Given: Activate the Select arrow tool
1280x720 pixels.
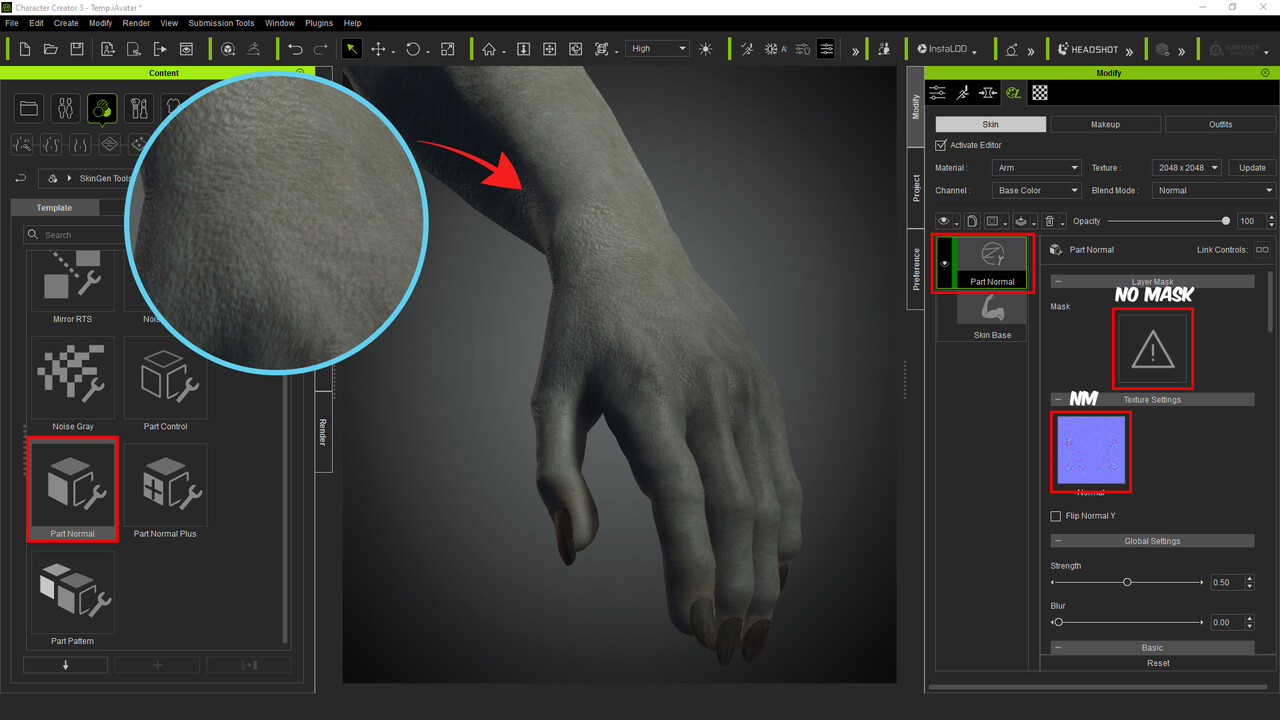Looking at the screenshot, I should pyautogui.click(x=352, y=49).
